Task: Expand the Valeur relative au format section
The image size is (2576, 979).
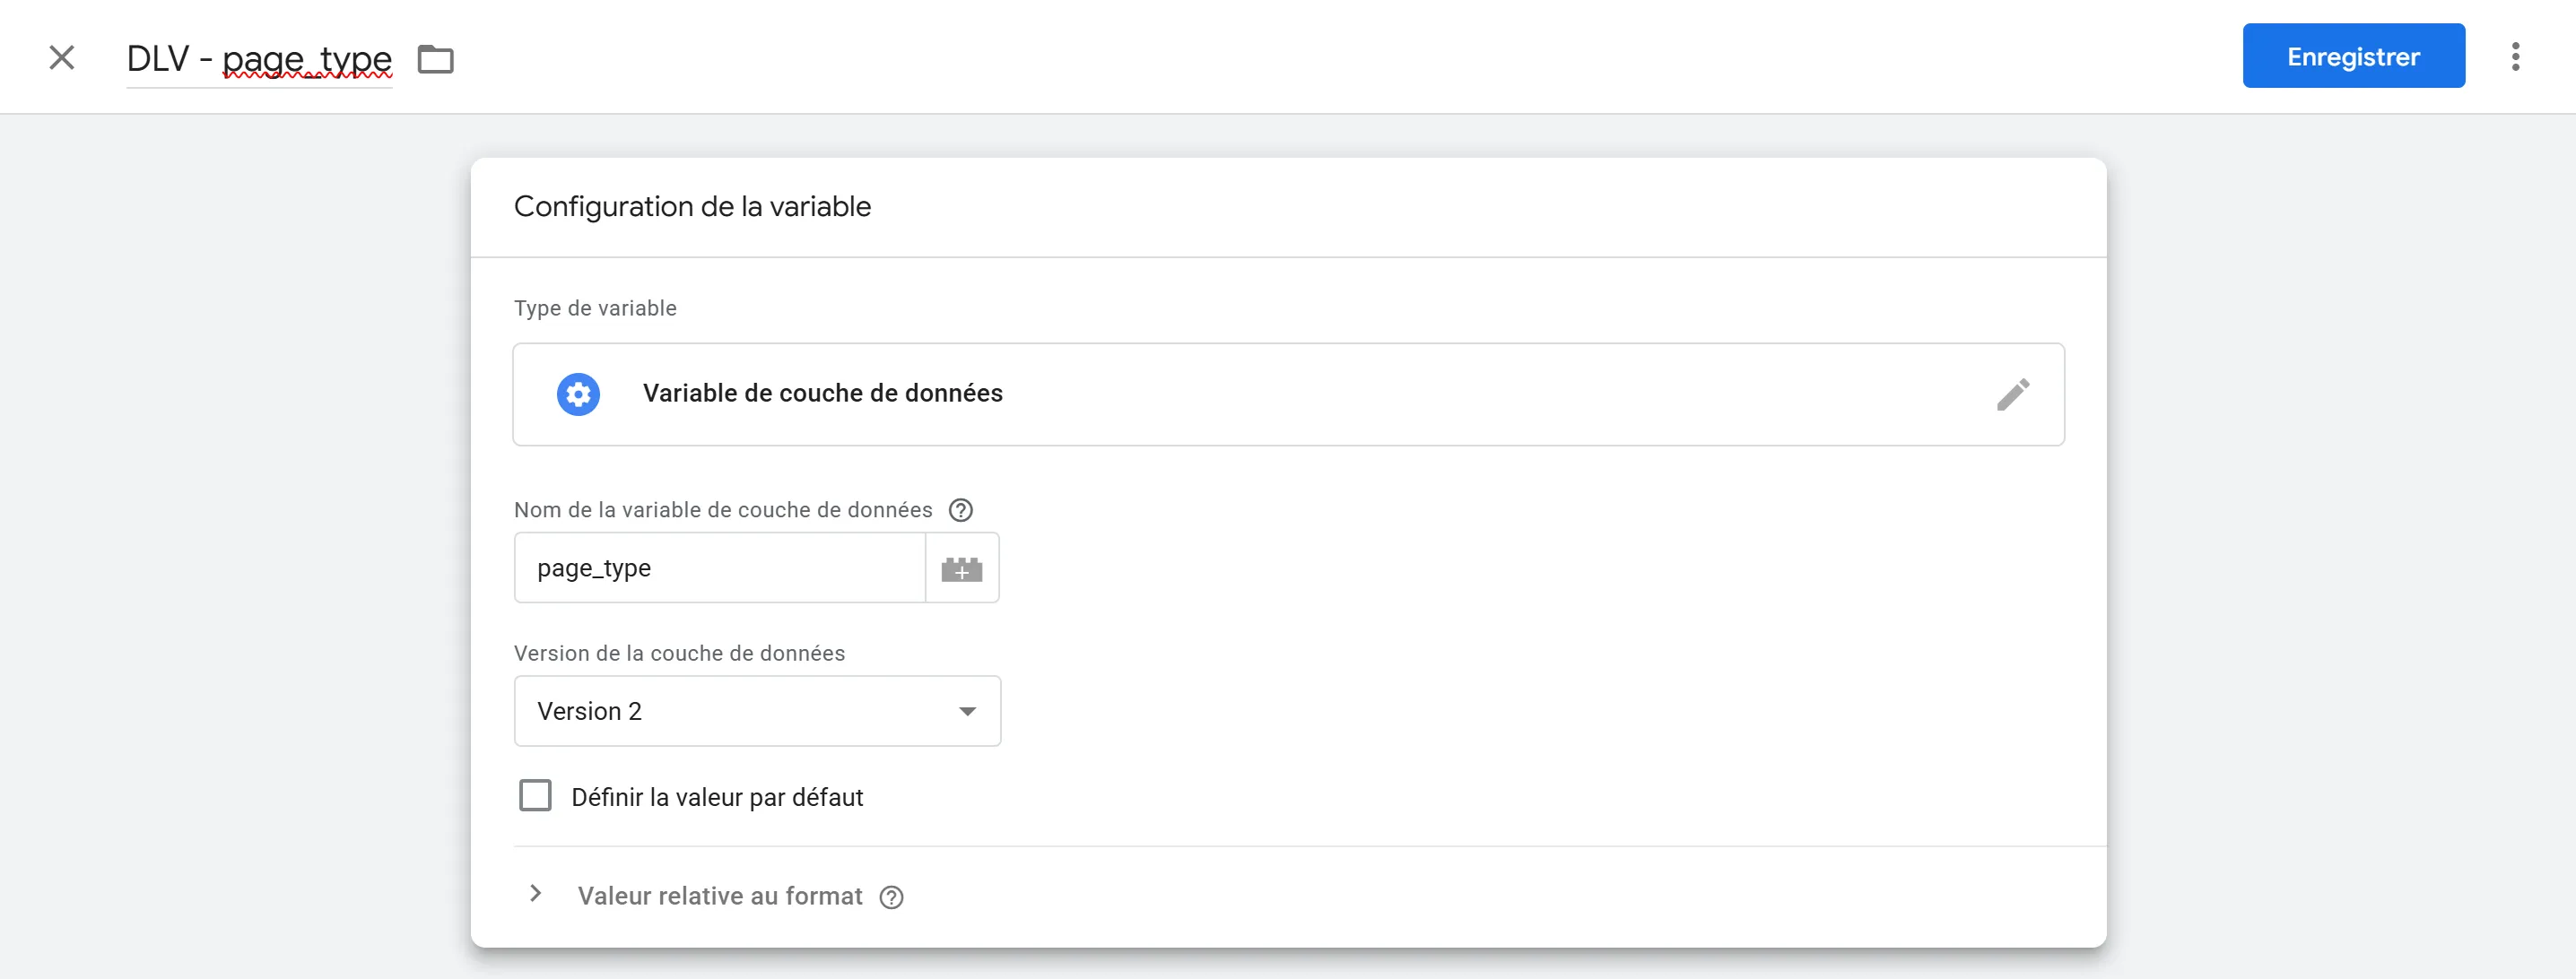Action: 537,894
